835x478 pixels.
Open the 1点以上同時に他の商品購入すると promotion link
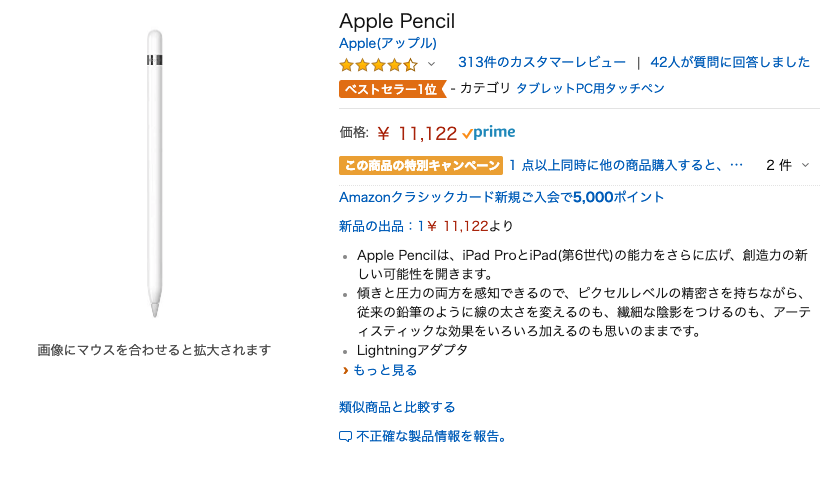626,166
